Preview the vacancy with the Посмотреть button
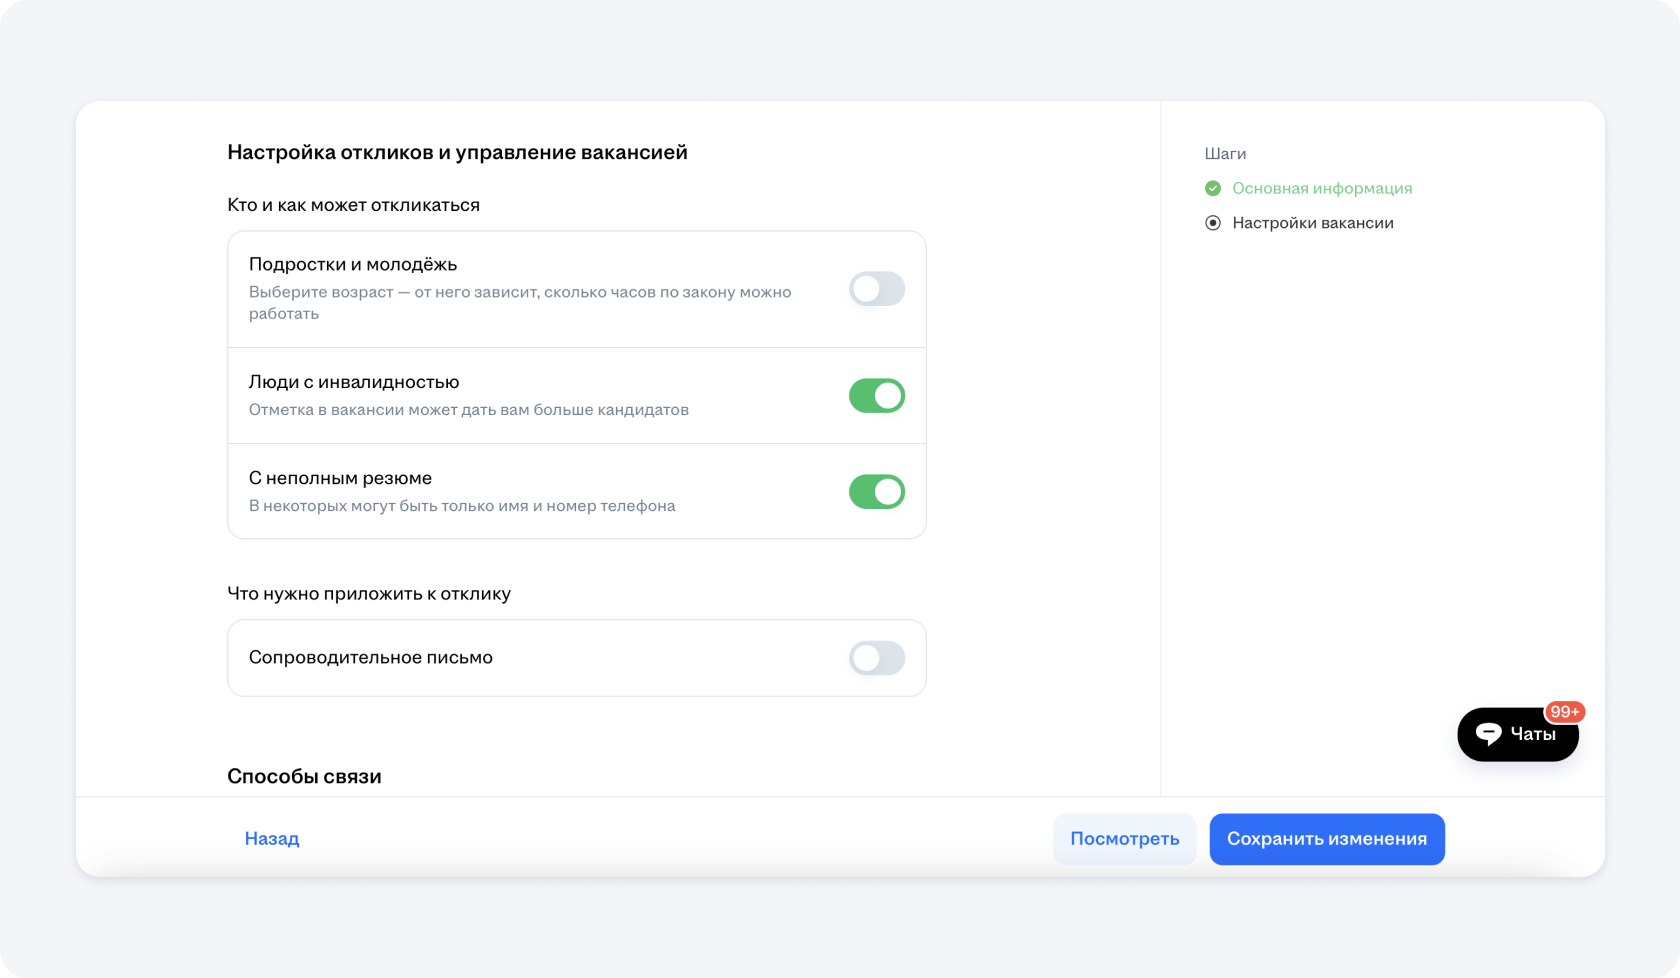 click(1124, 839)
